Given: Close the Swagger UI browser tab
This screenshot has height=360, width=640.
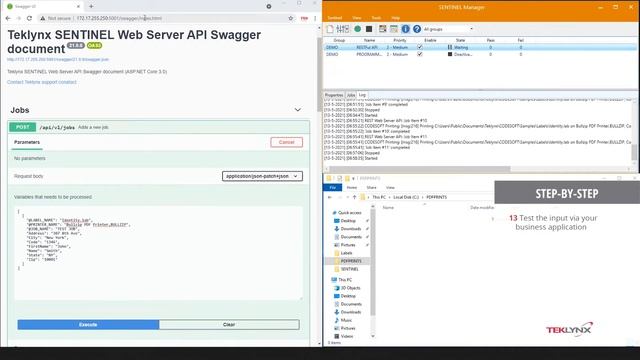Looking at the screenshot, I should tap(78, 7).
